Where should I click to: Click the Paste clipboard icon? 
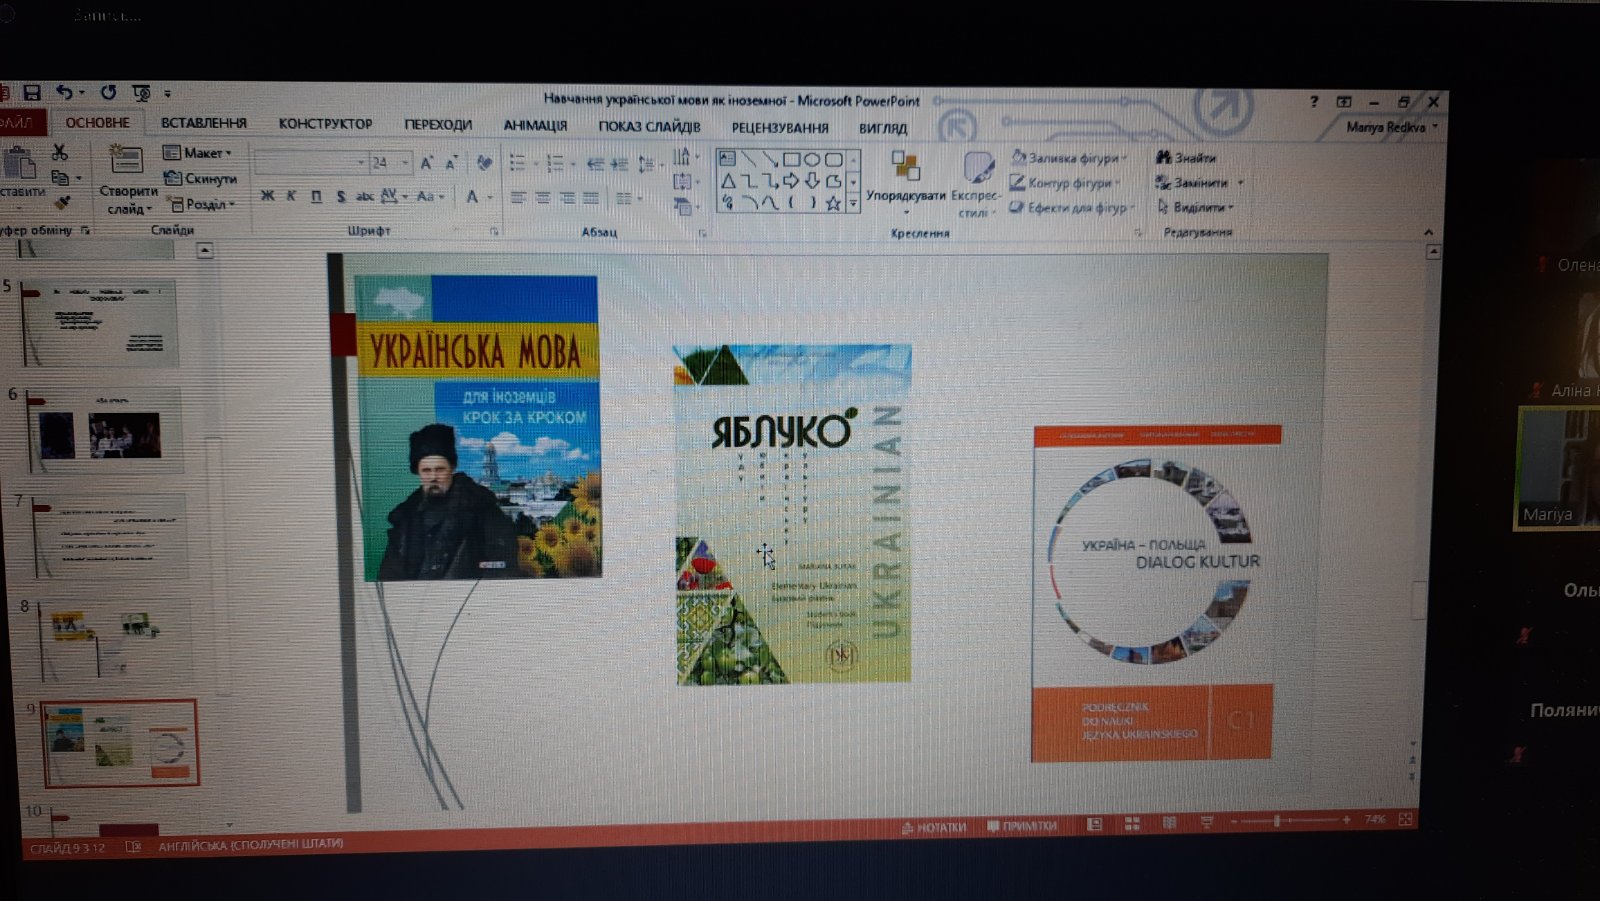[x=20, y=162]
